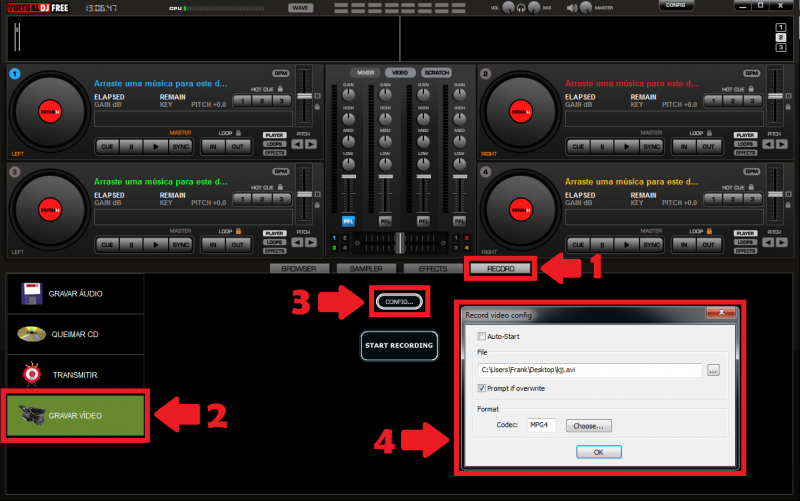Choose Gravar Áudio option

point(76,293)
